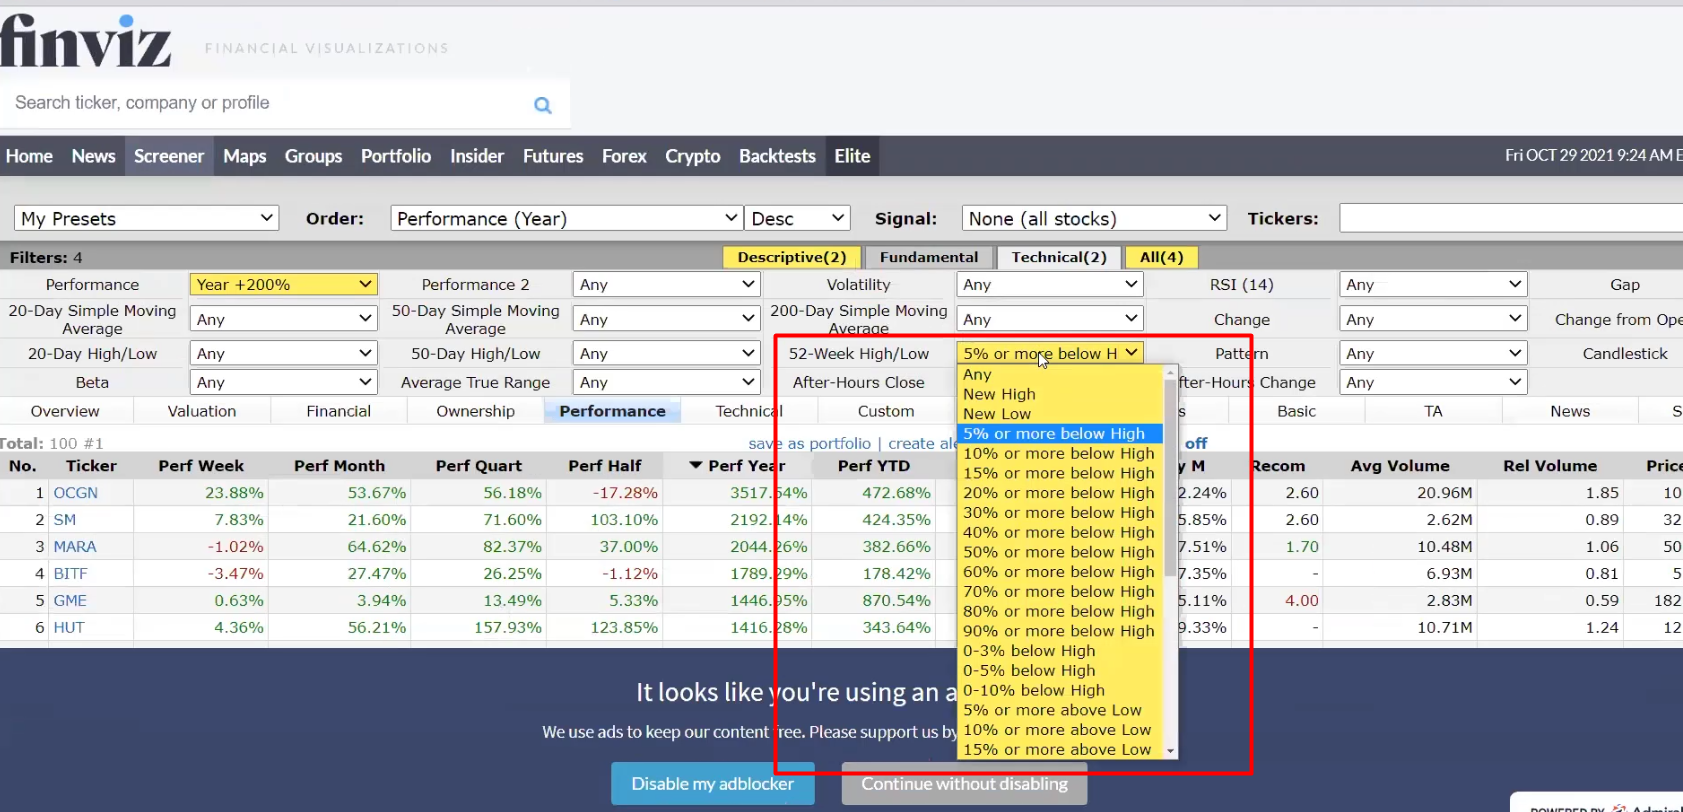Open the 200-Day Simple Moving Average dropdown
This screenshot has width=1683, height=812.
(1049, 319)
